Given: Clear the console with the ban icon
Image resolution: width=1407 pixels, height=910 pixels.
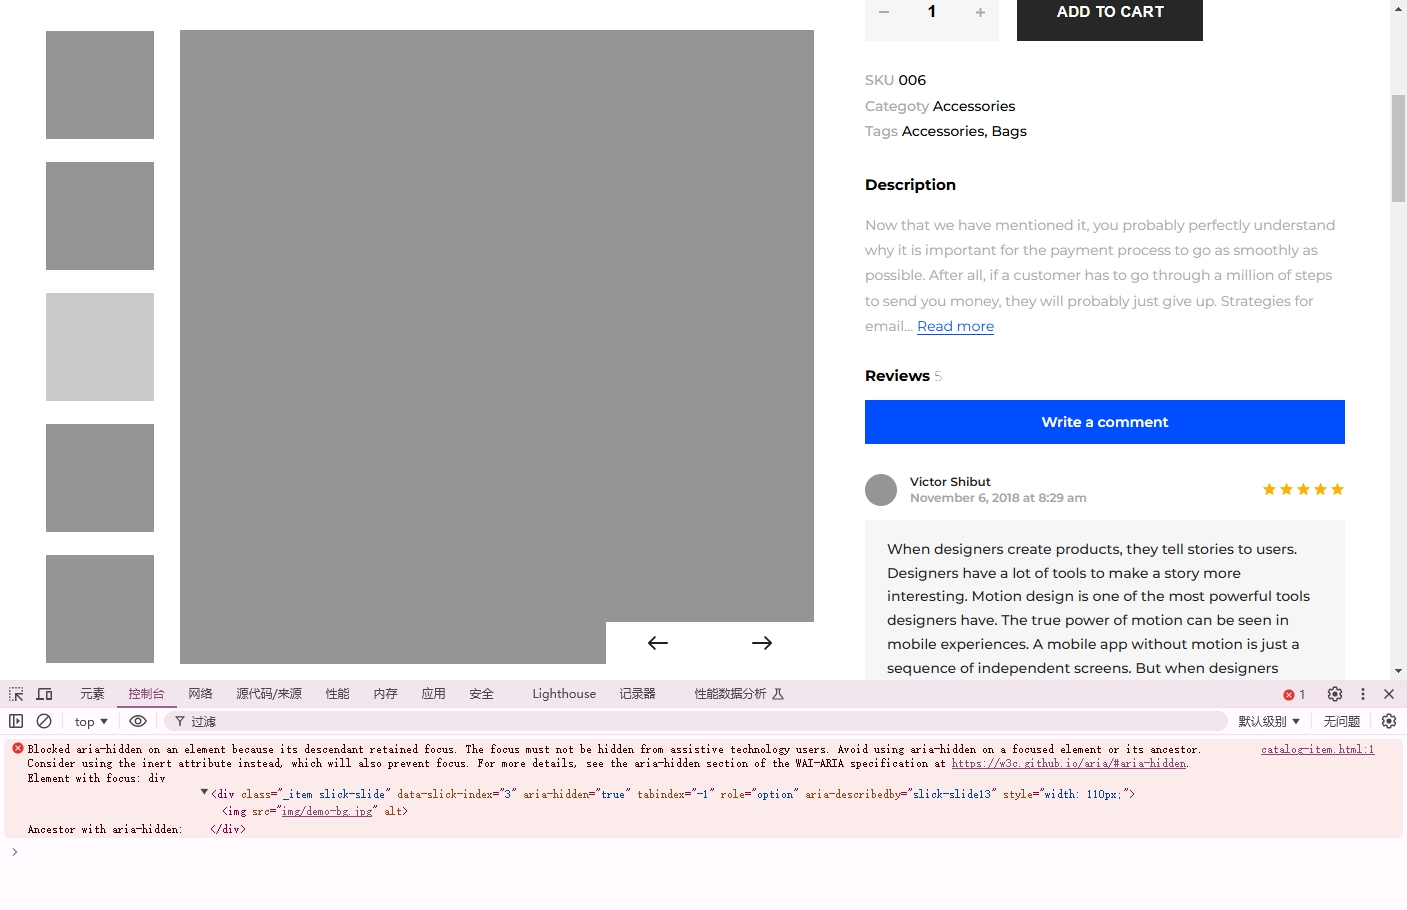Looking at the screenshot, I should tap(44, 721).
